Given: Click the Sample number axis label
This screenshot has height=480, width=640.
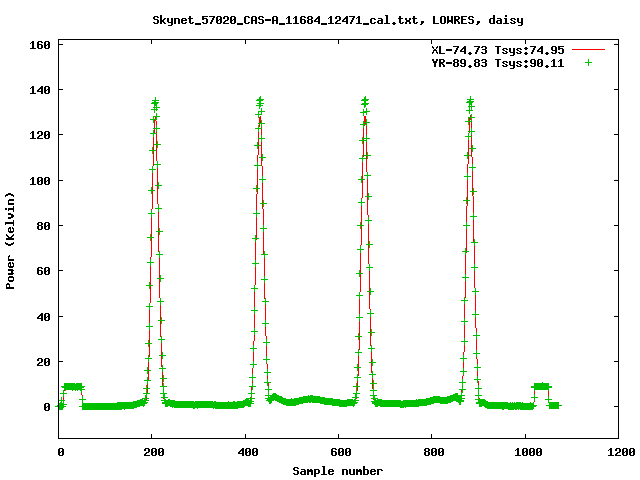Looking at the screenshot, I should (338, 471).
